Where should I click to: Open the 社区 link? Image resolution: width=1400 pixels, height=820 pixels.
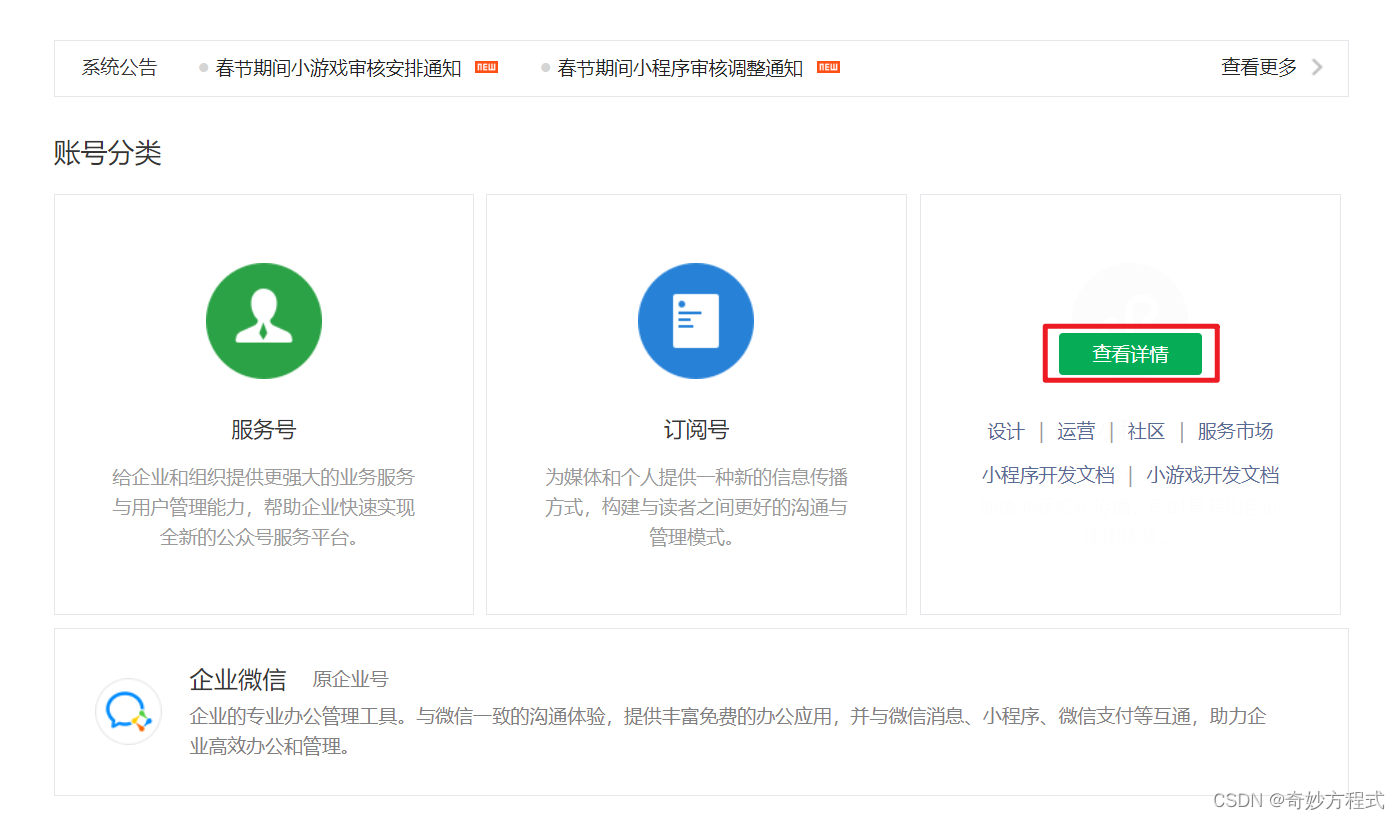tap(1146, 431)
